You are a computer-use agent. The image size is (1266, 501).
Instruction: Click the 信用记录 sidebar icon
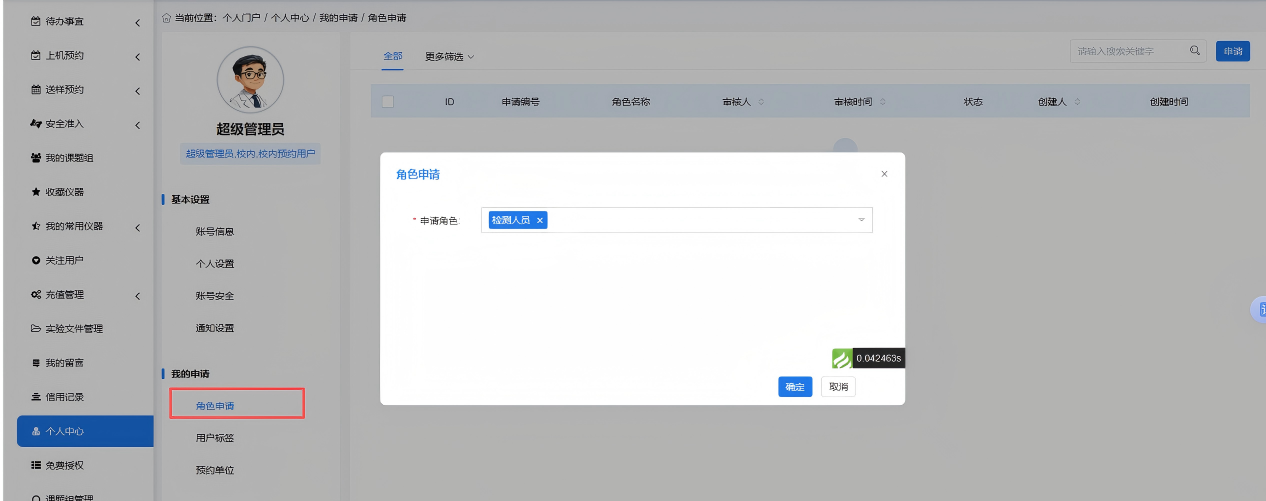[36, 397]
